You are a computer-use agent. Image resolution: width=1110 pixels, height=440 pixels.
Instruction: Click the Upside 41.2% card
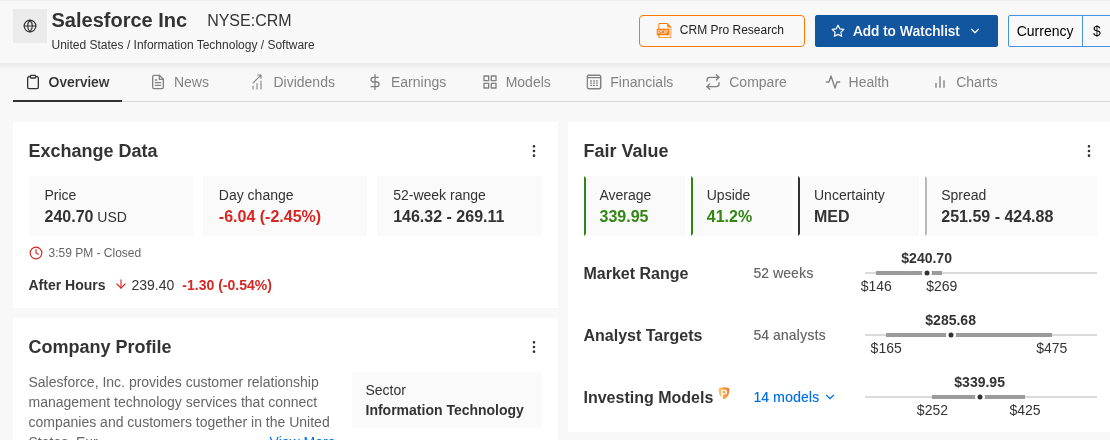[742, 206]
